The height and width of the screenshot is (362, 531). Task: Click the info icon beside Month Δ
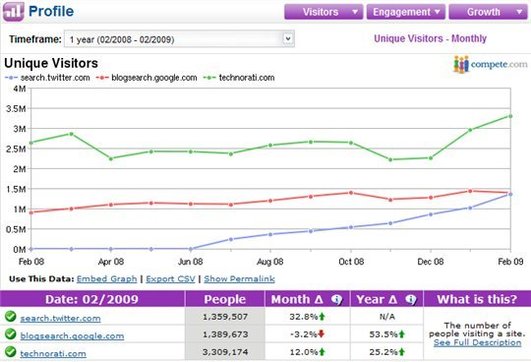click(x=337, y=299)
